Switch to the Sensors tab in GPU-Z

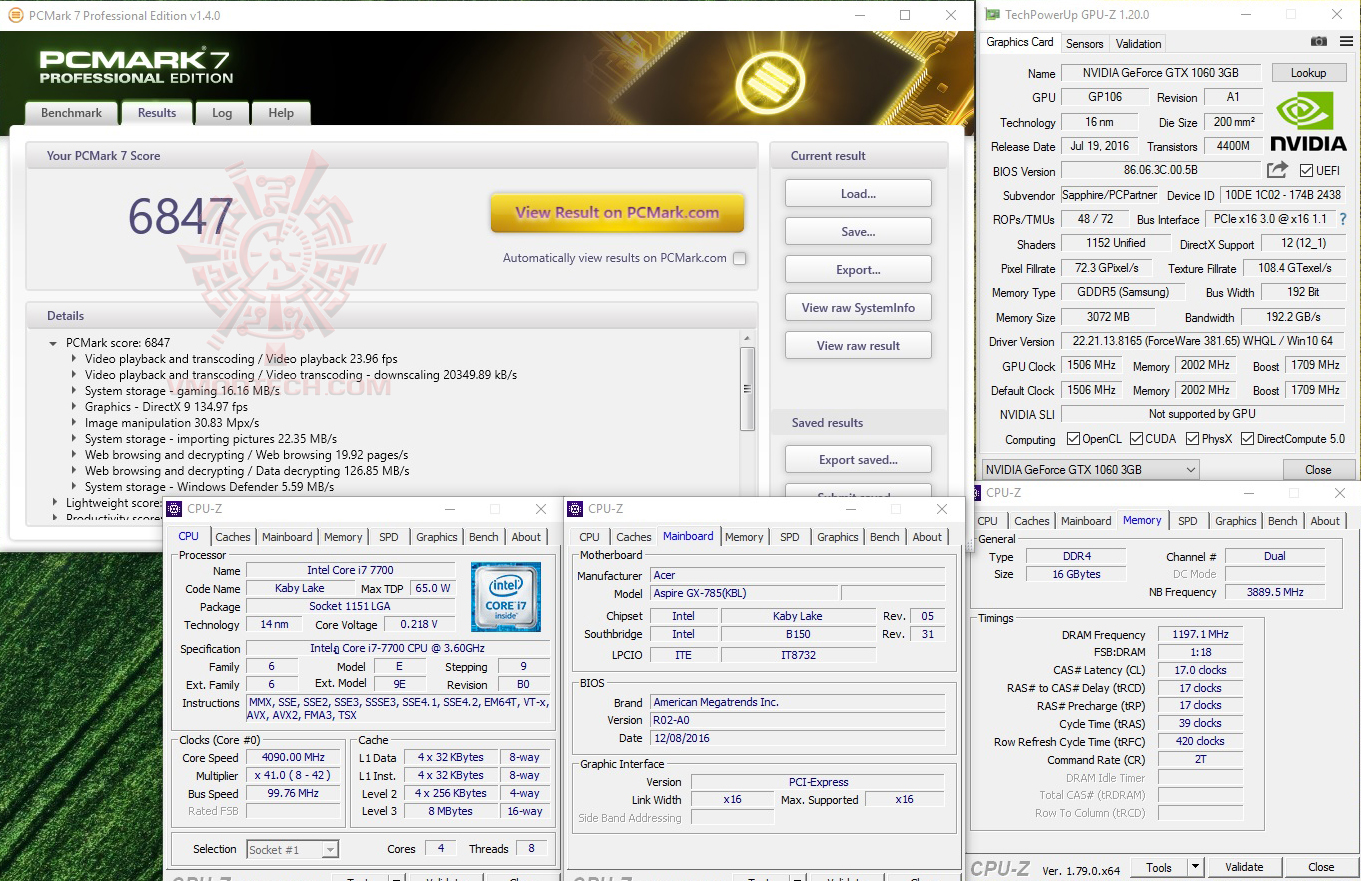[x=1085, y=44]
